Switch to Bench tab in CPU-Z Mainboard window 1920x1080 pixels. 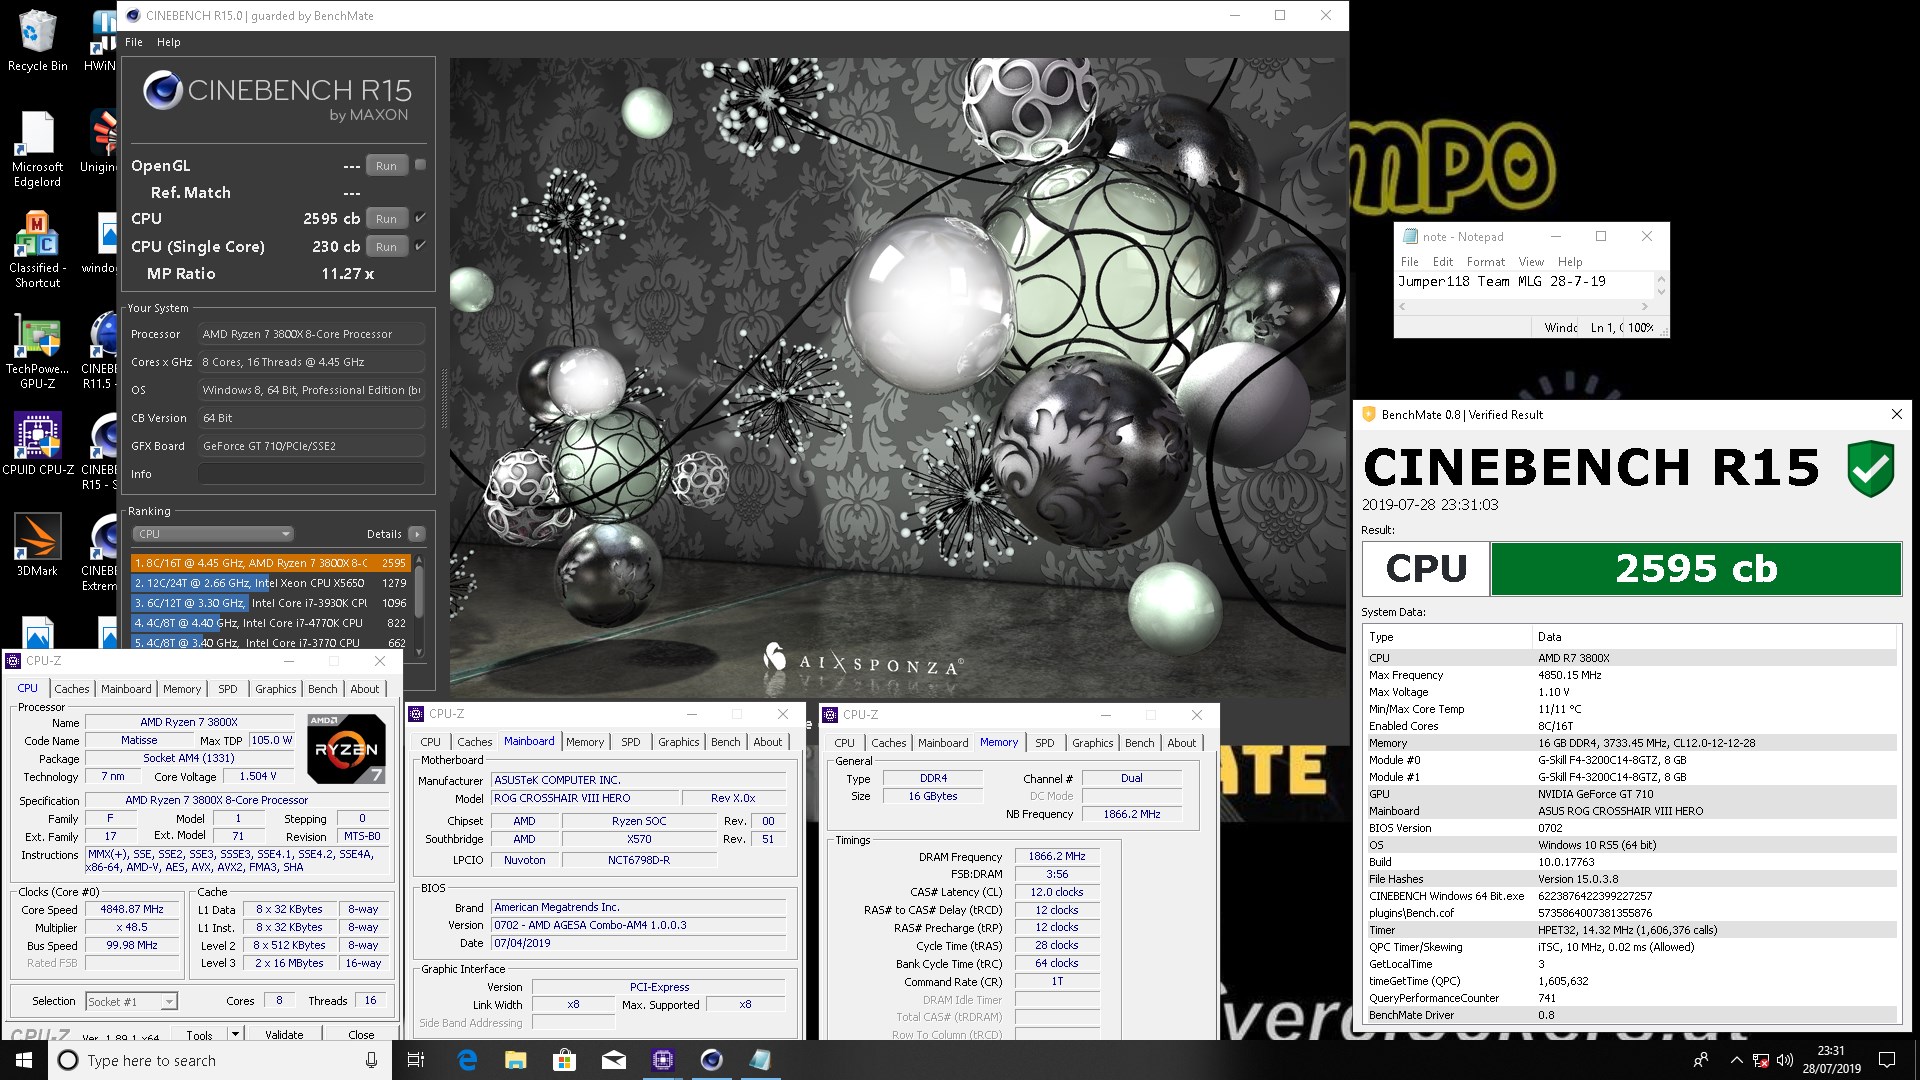726,742
